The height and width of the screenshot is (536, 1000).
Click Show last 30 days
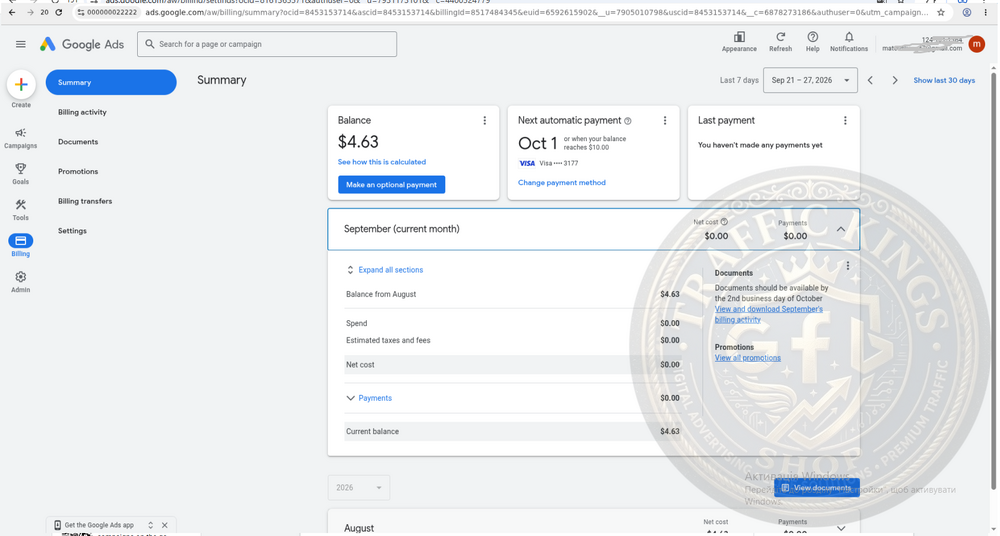coord(944,80)
